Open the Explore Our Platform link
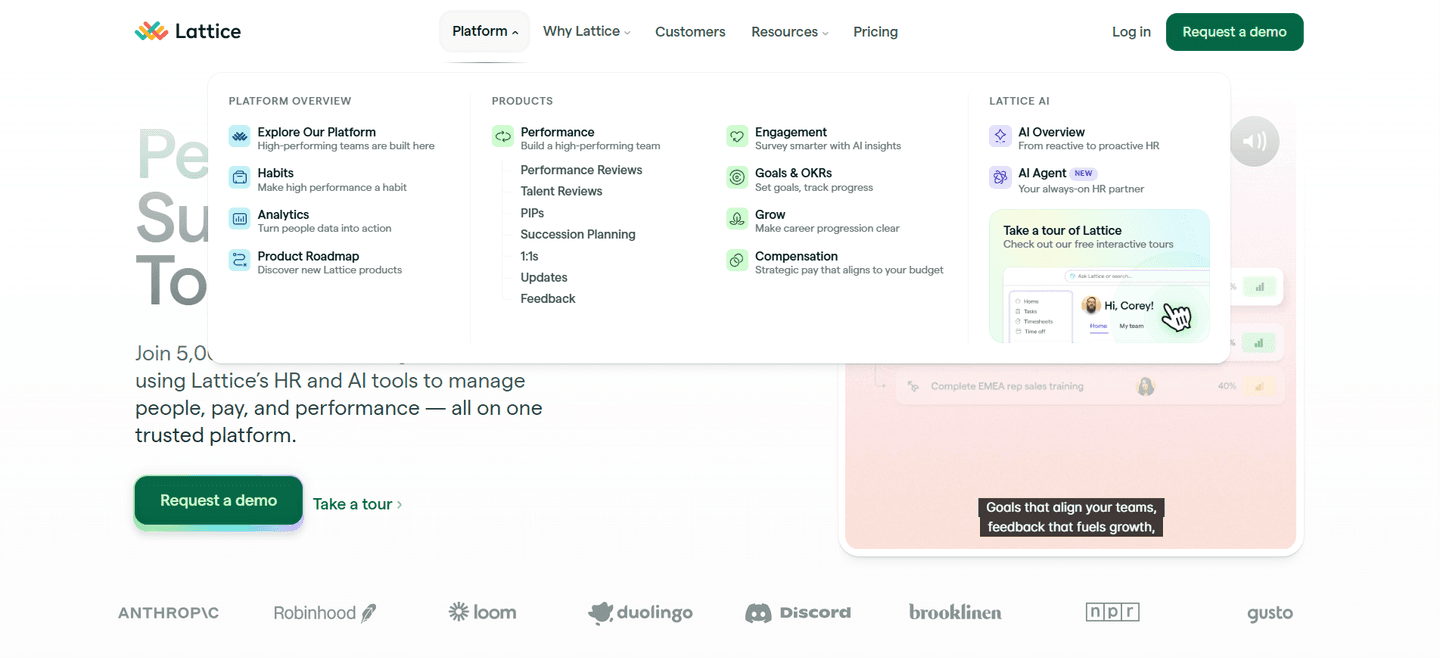Image resolution: width=1440 pixels, height=658 pixels. 316,132
